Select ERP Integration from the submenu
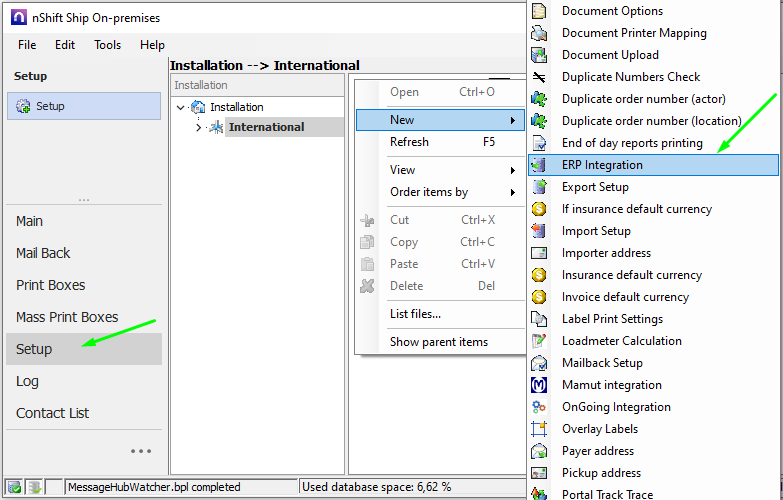Viewport: 783px width, 500px height. click(653, 165)
